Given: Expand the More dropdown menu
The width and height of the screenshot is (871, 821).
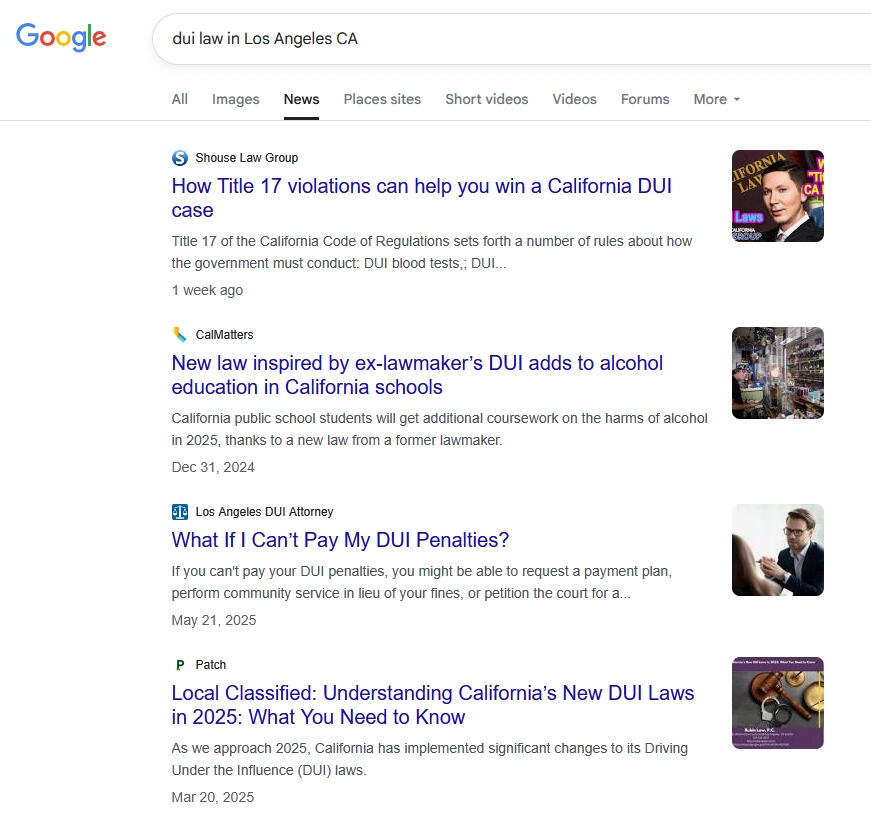Looking at the screenshot, I should pyautogui.click(x=717, y=99).
